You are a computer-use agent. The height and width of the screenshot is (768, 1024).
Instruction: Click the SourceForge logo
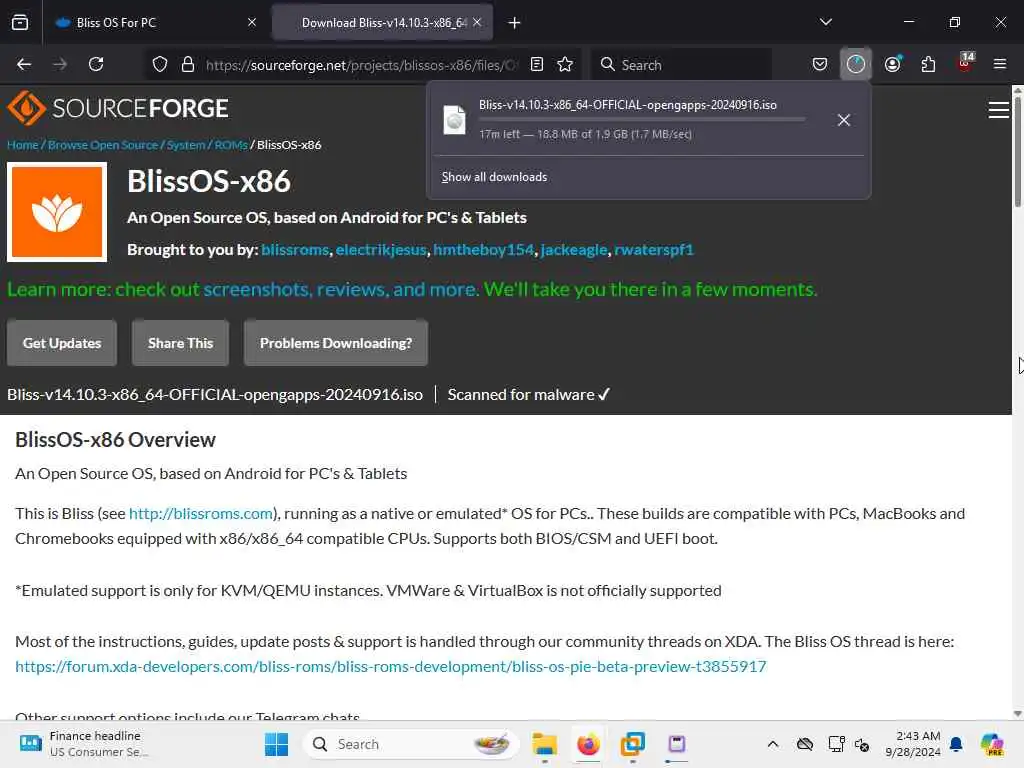coord(118,108)
